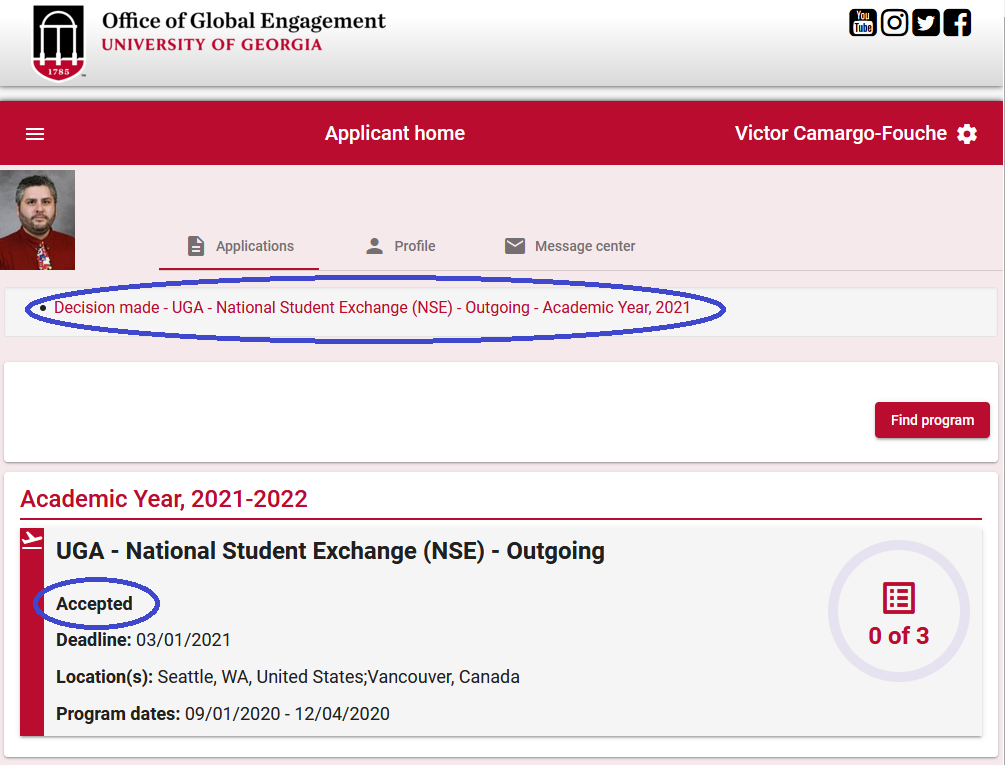Viewport: 1005px width, 765px height.
Task: Click the Seattle and Vancouver locations line
Action: pos(288,677)
